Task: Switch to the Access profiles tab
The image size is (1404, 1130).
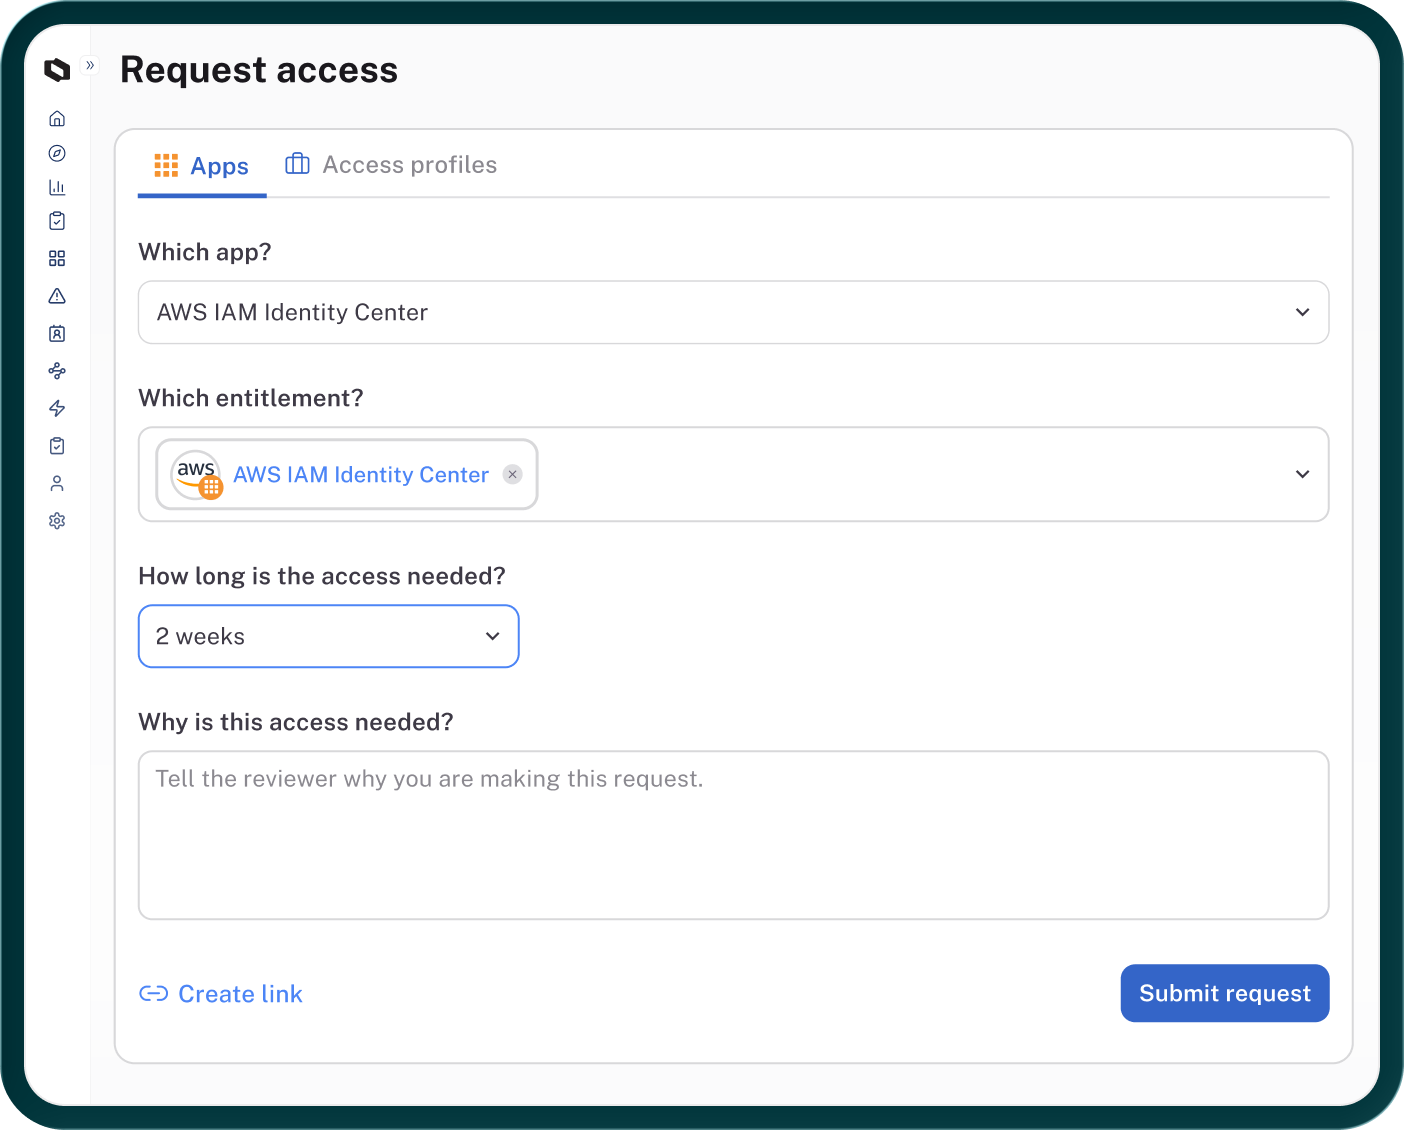Action: [x=391, y=165]
